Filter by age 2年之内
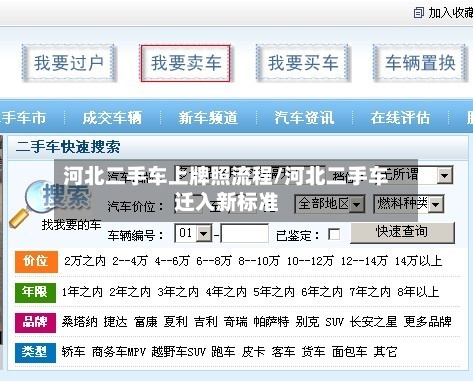This screenshot has height=381, width=473. tap(130, 292)
